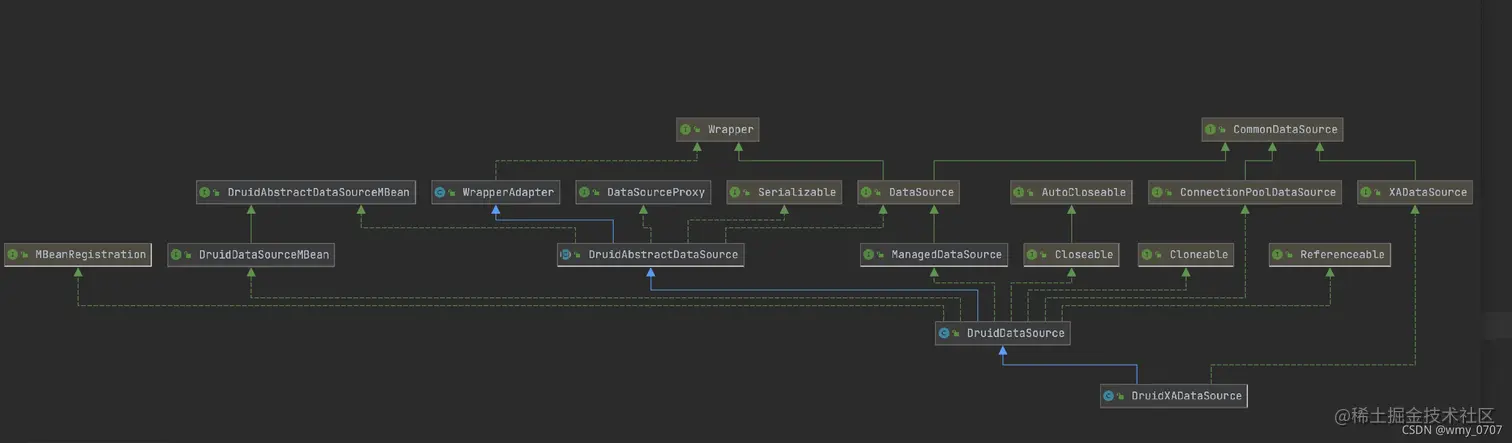
Task: Select the DruidAbstractDataSourceMBean label
Action: click(318, 192)
